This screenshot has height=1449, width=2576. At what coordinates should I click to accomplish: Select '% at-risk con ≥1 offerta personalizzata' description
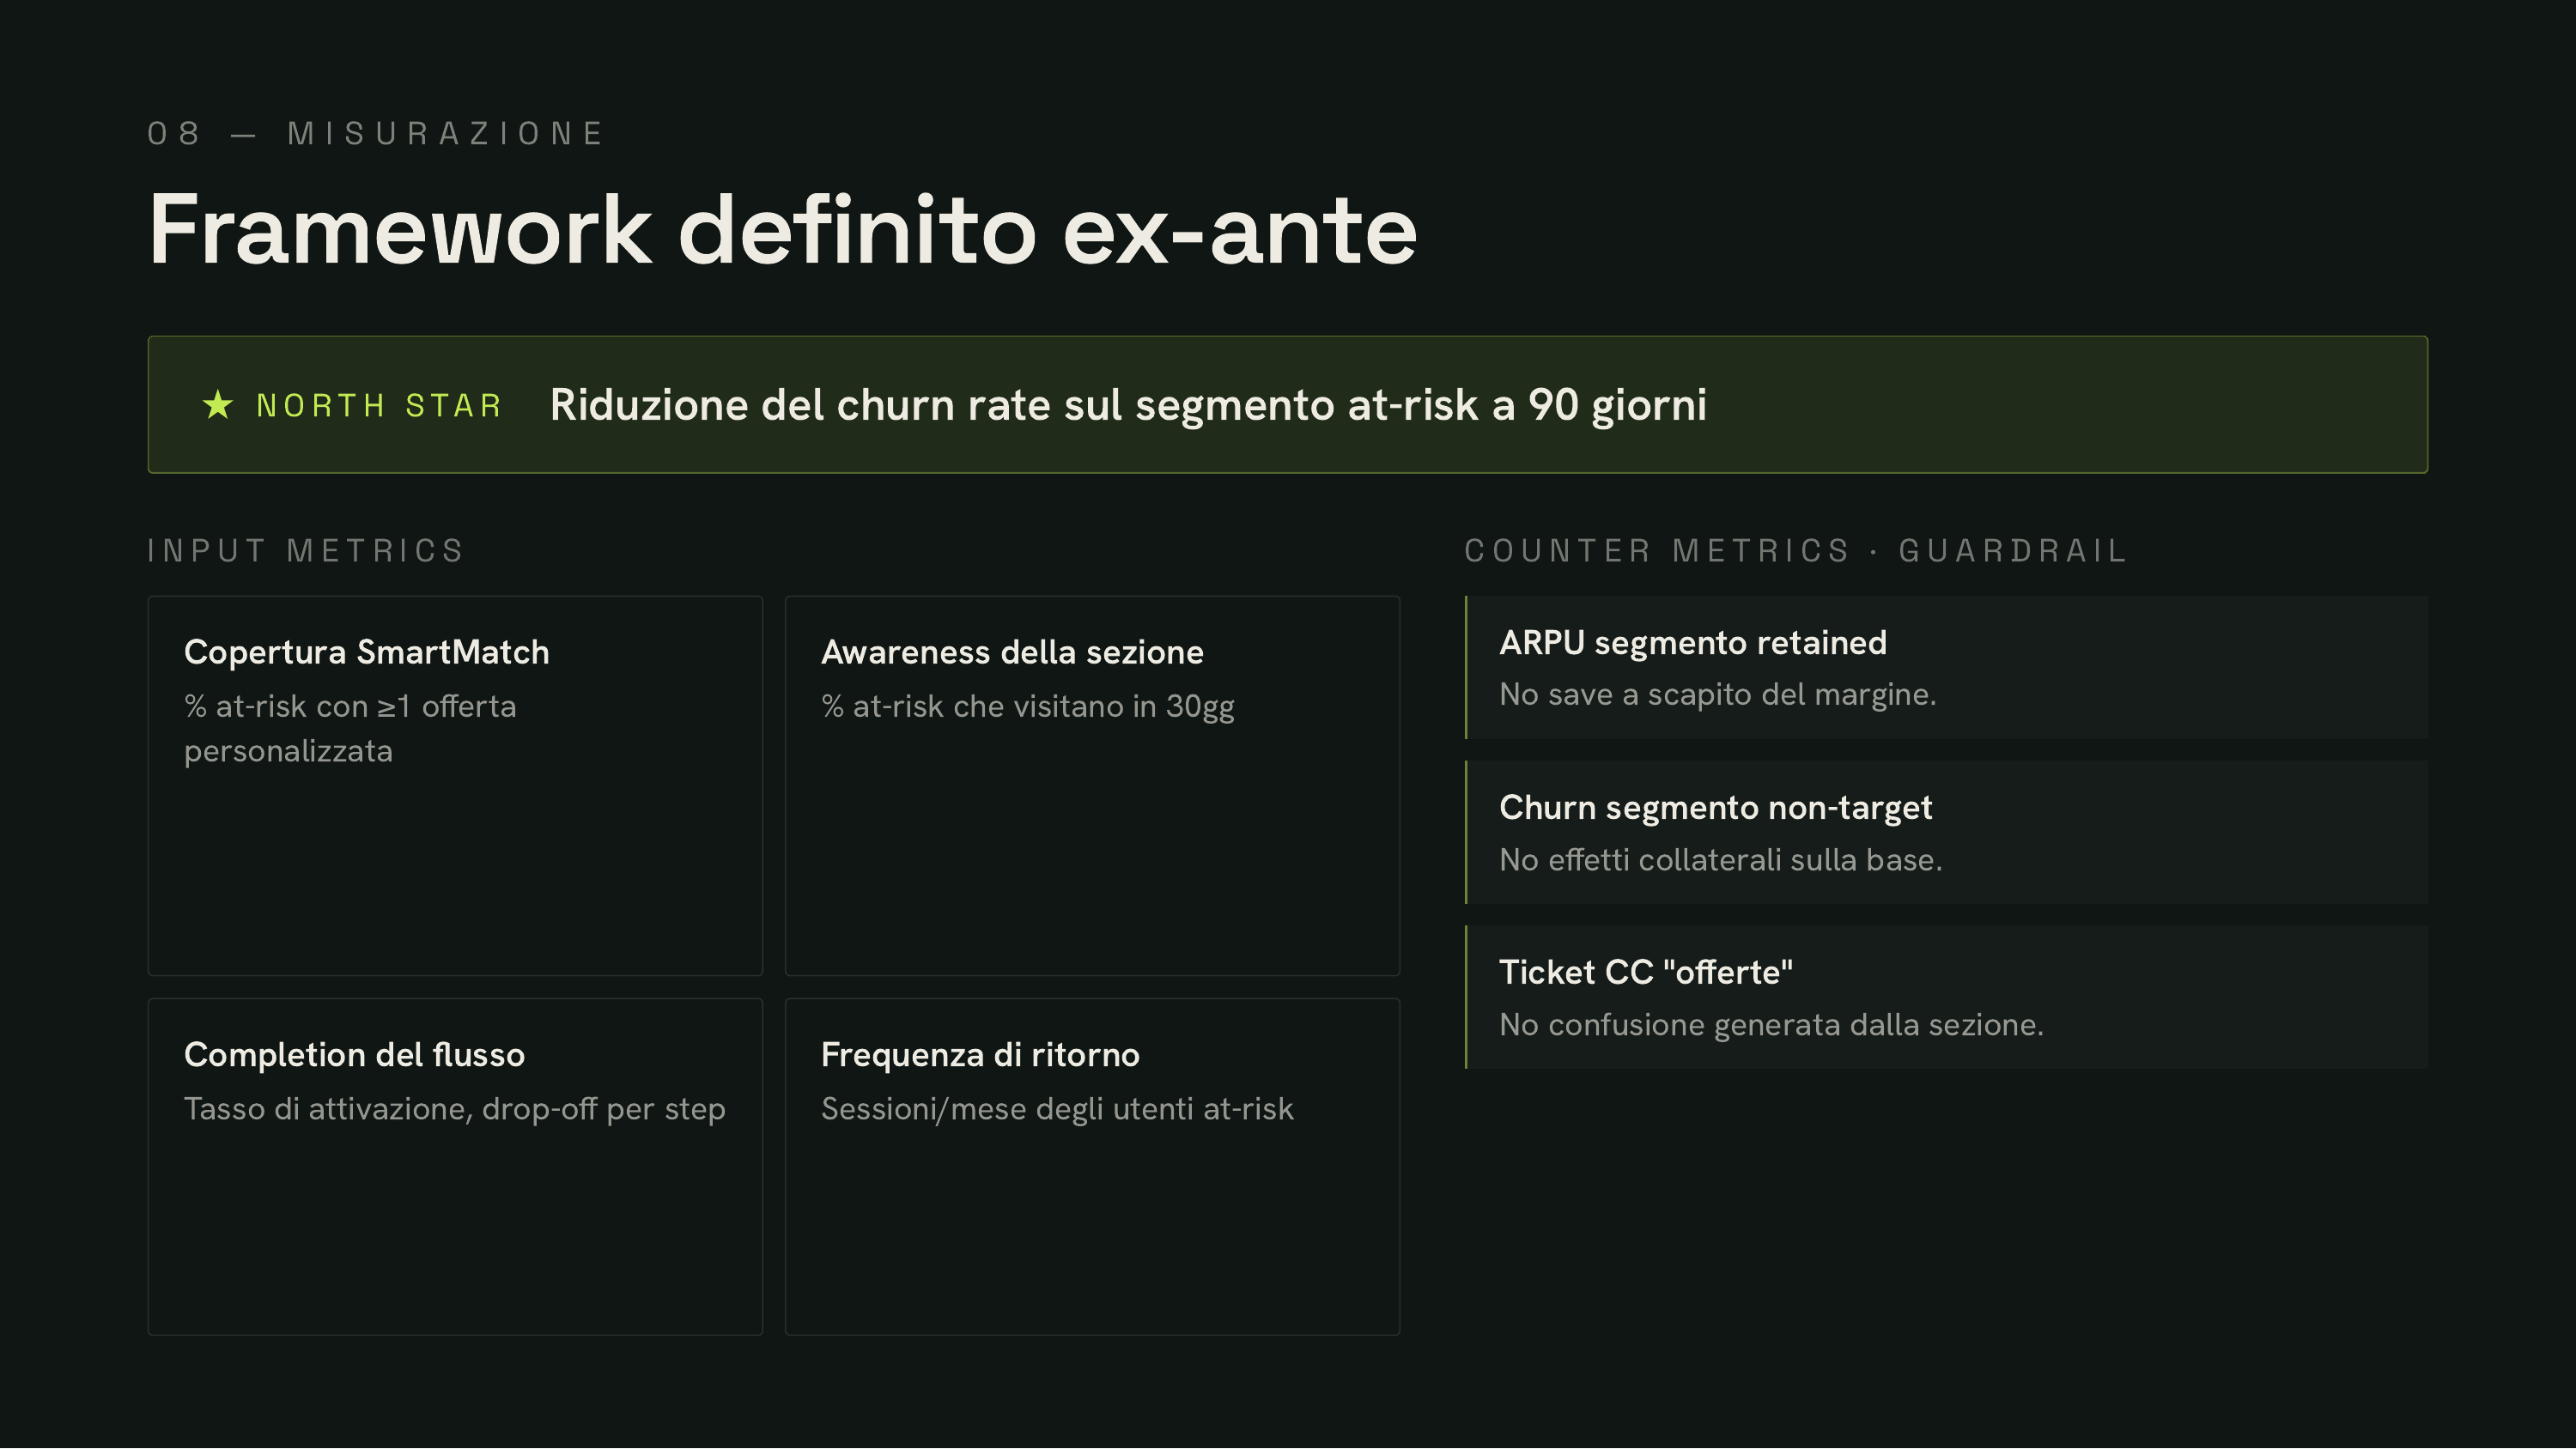[x=350, y=729]
